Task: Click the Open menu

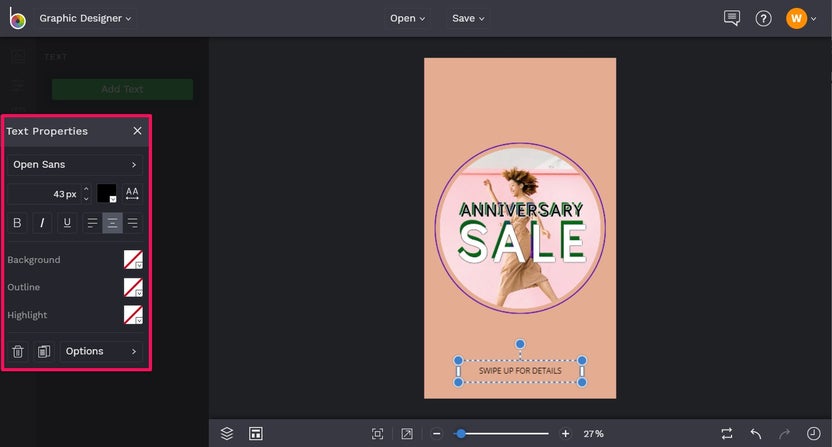Action: [408, 18]
